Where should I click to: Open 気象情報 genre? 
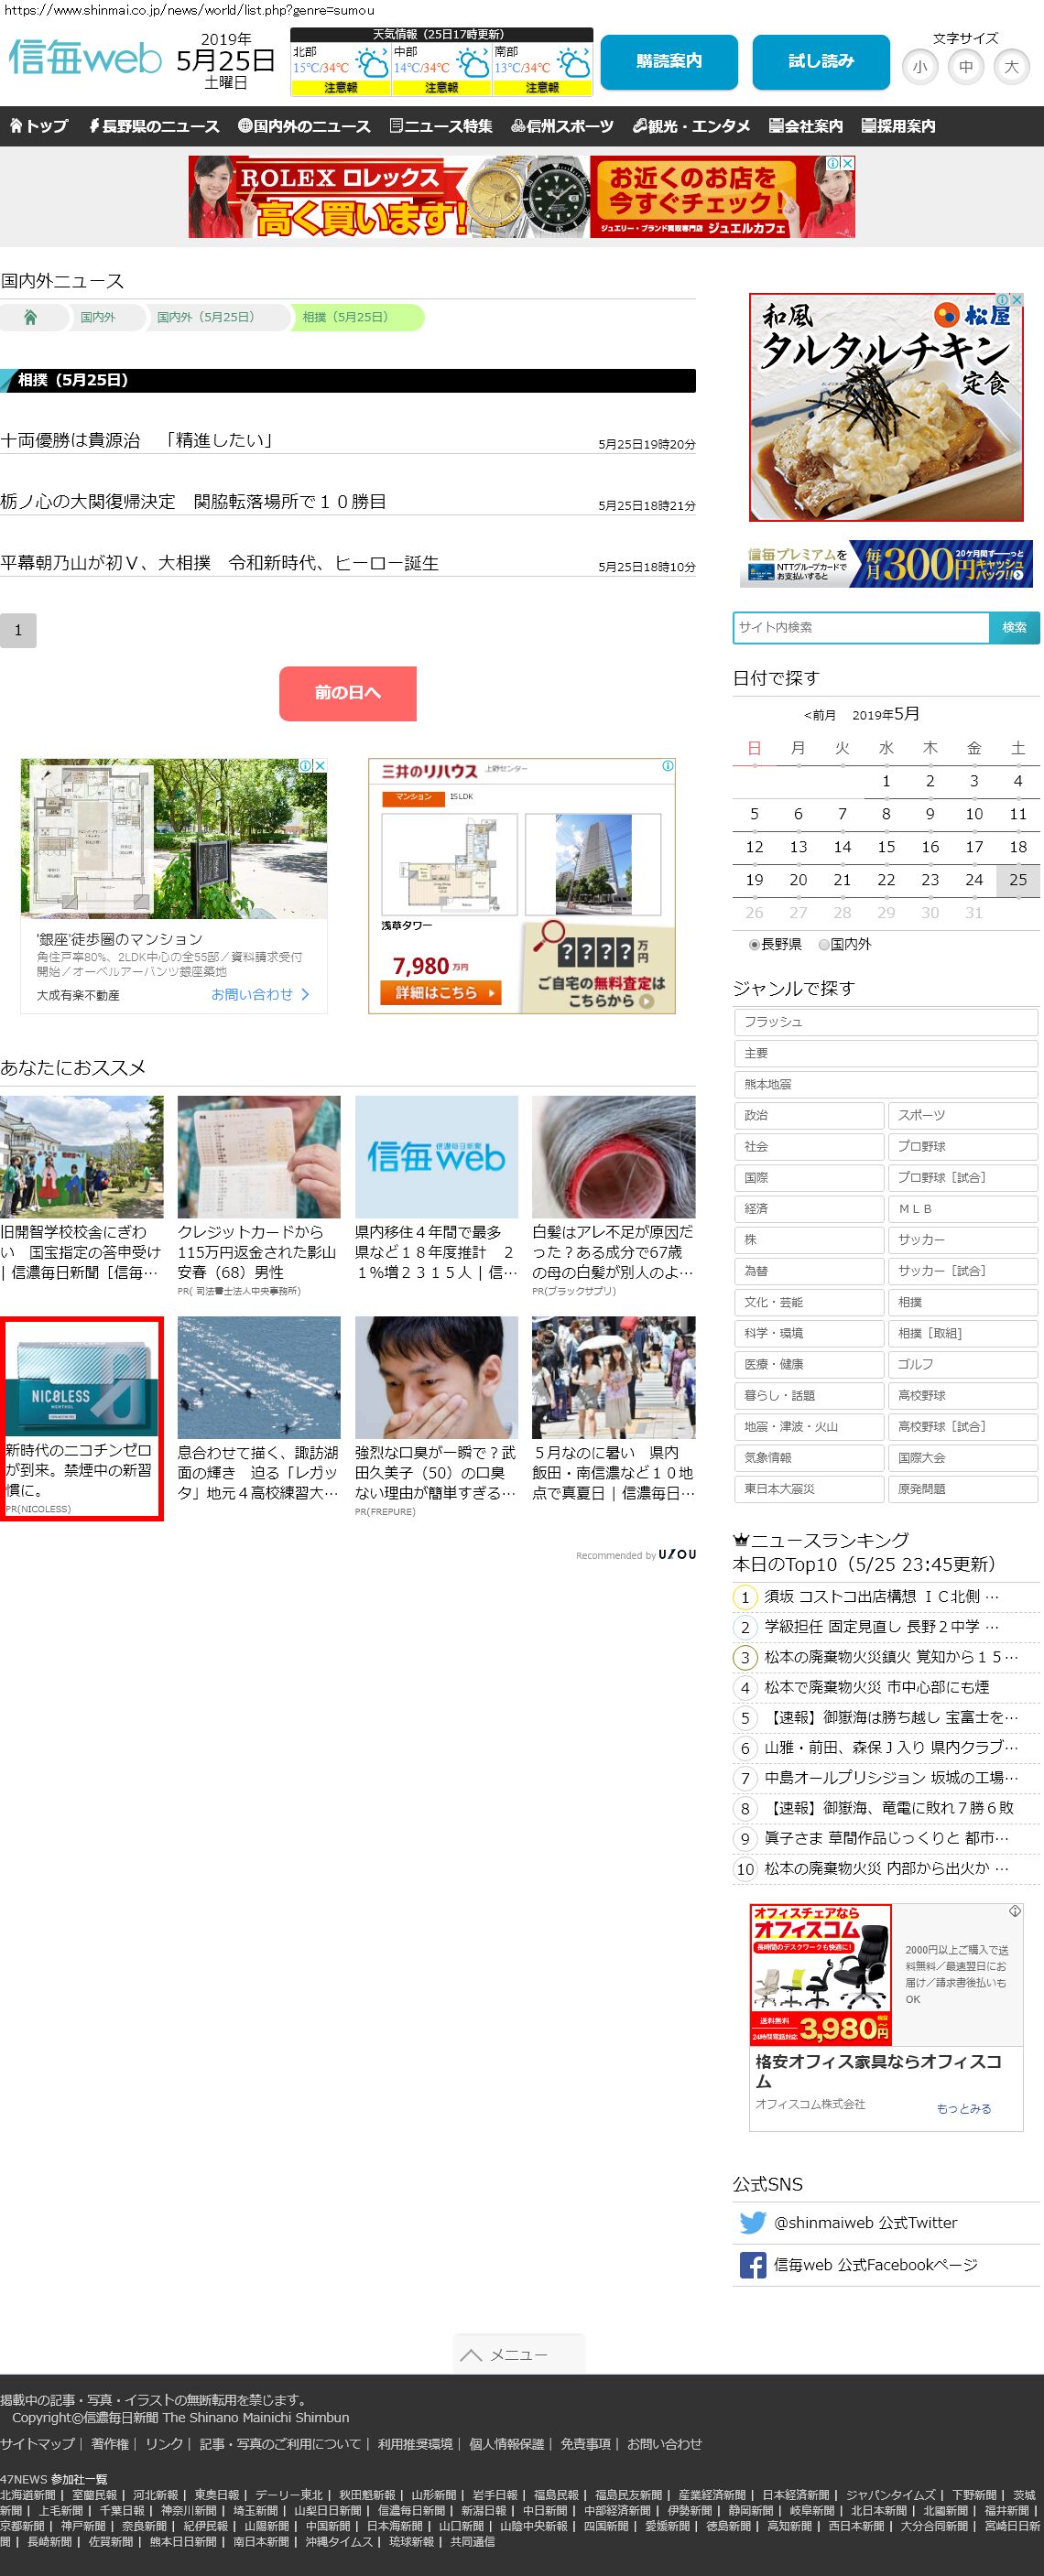(x=809, y=1457)
